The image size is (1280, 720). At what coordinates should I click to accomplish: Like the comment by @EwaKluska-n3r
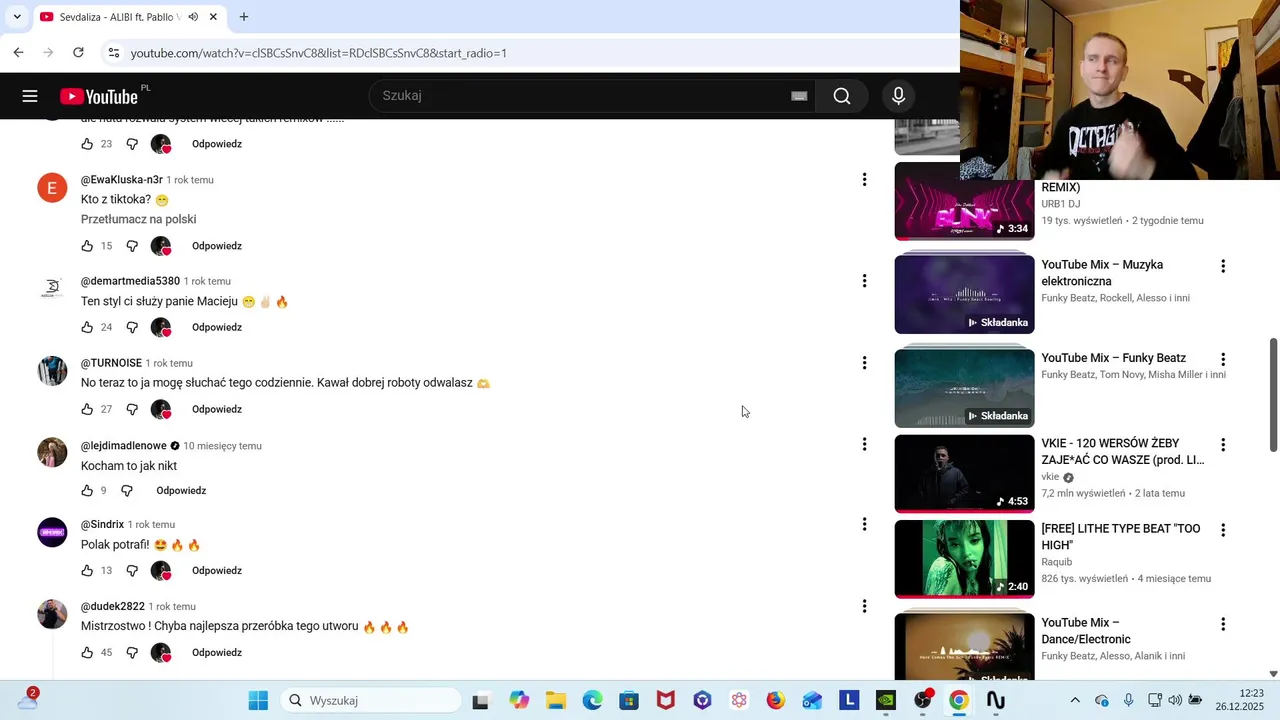pyautogui.click(x=87, y=246)
